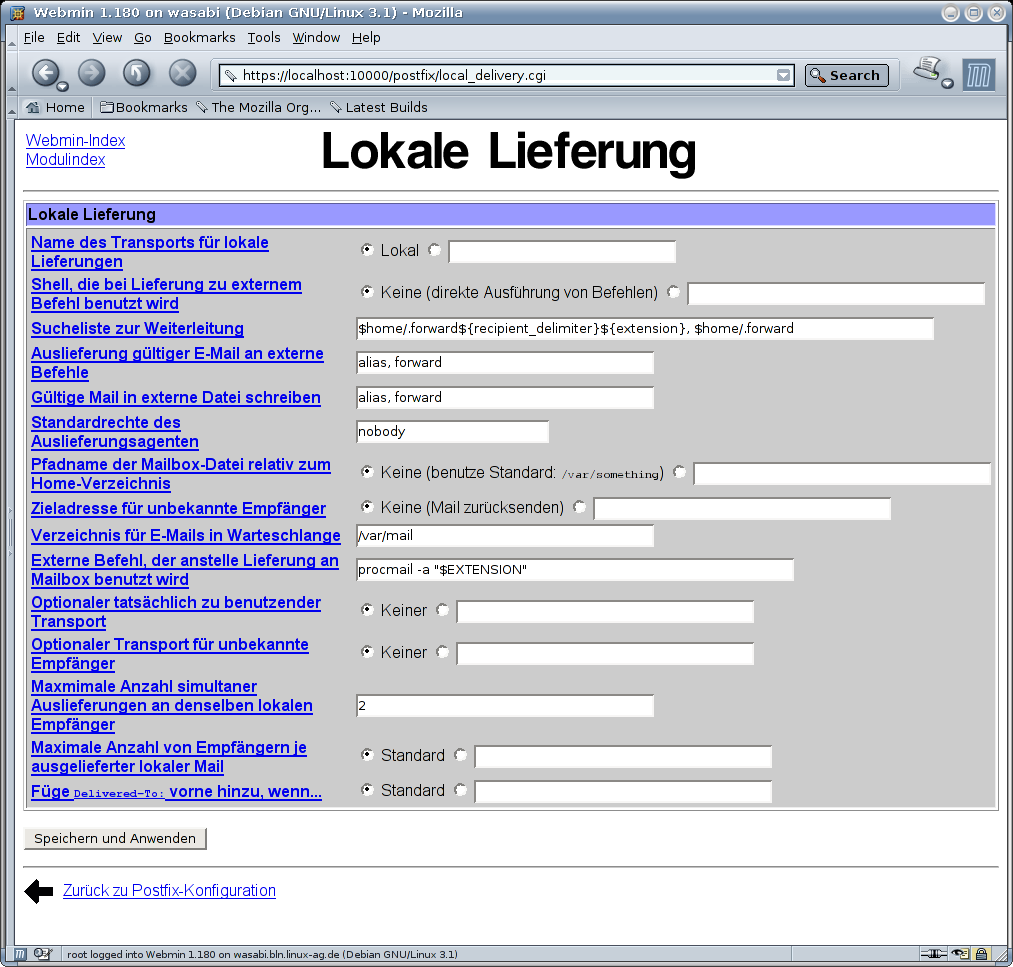Screen dimensions: 1013x967
Task: Select Keine (benutze Standard) mailbox radio
Action: [x=367, y=472]
